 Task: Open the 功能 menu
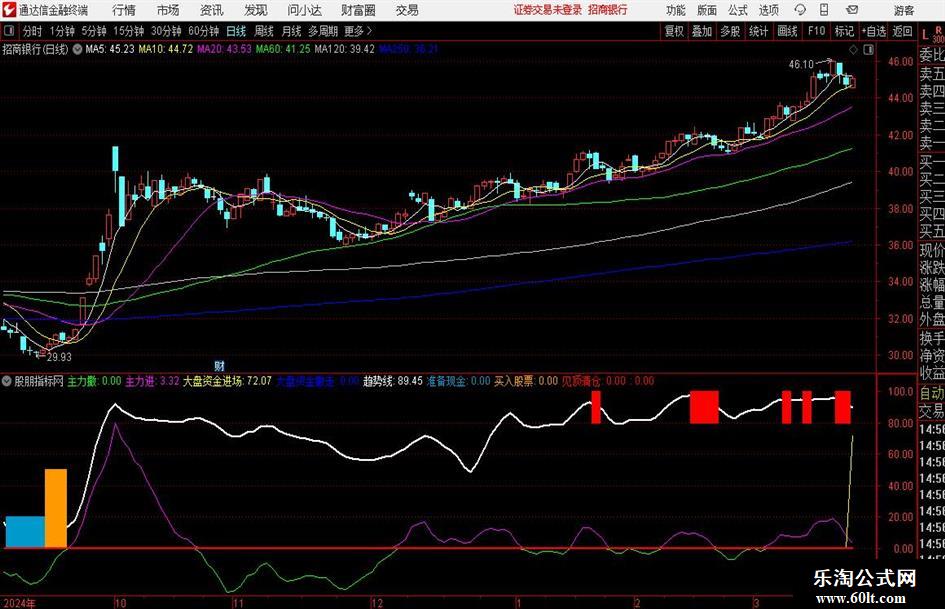[x=676, y=10]
